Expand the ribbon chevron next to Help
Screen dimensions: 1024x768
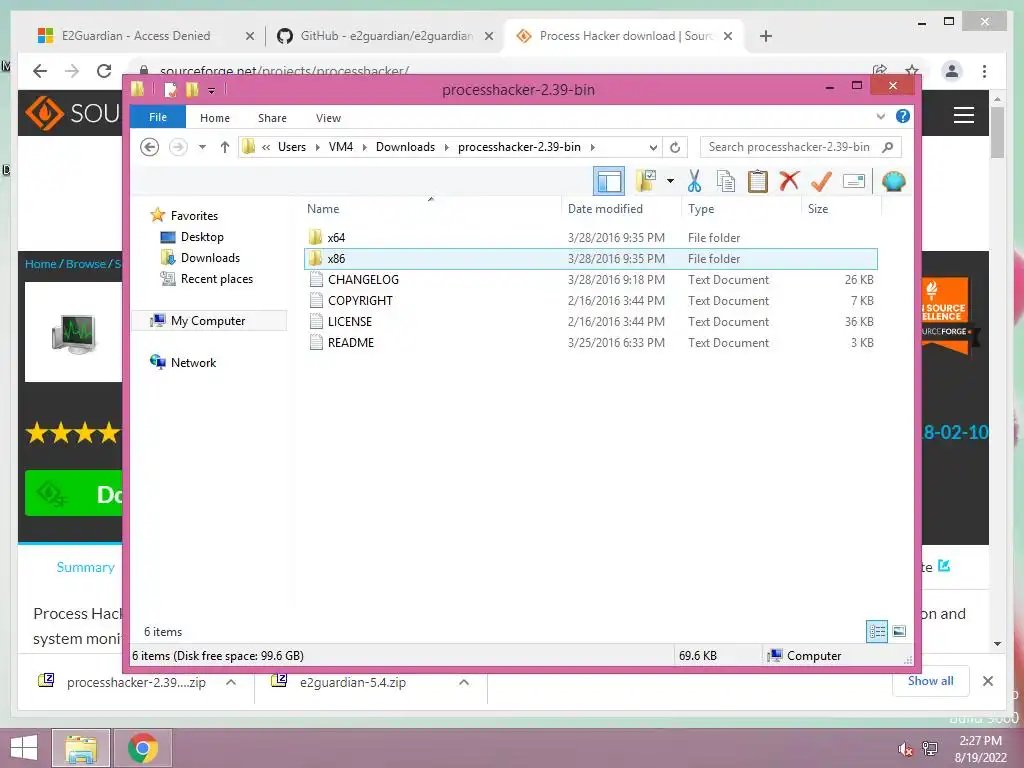880,116
